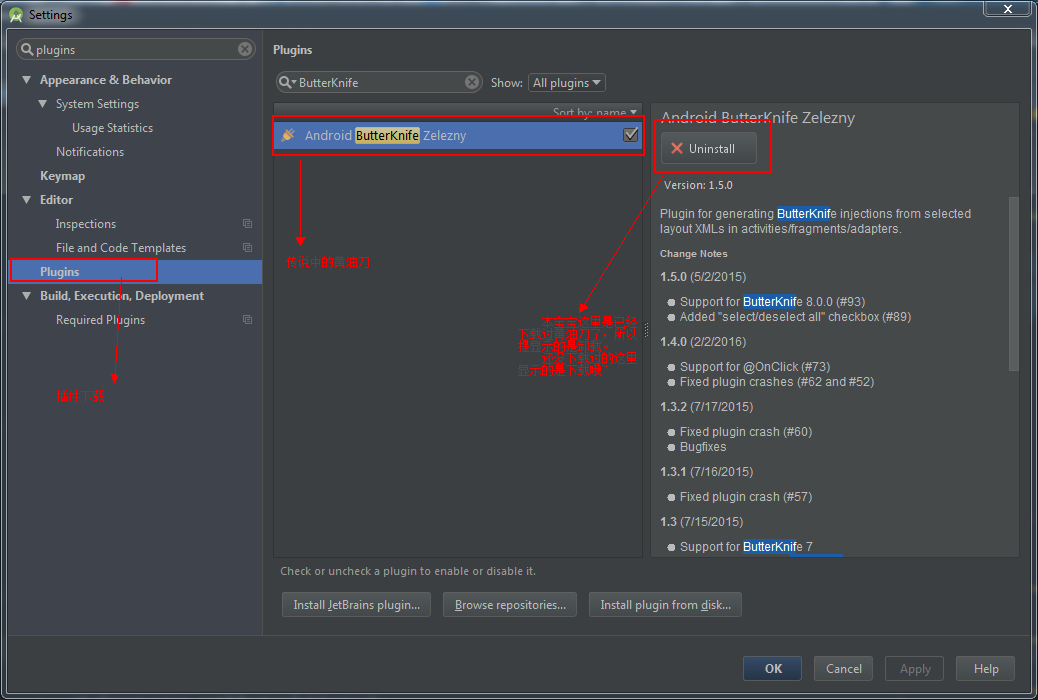Open the Sort by name dropdown

[x=594, y=113]
